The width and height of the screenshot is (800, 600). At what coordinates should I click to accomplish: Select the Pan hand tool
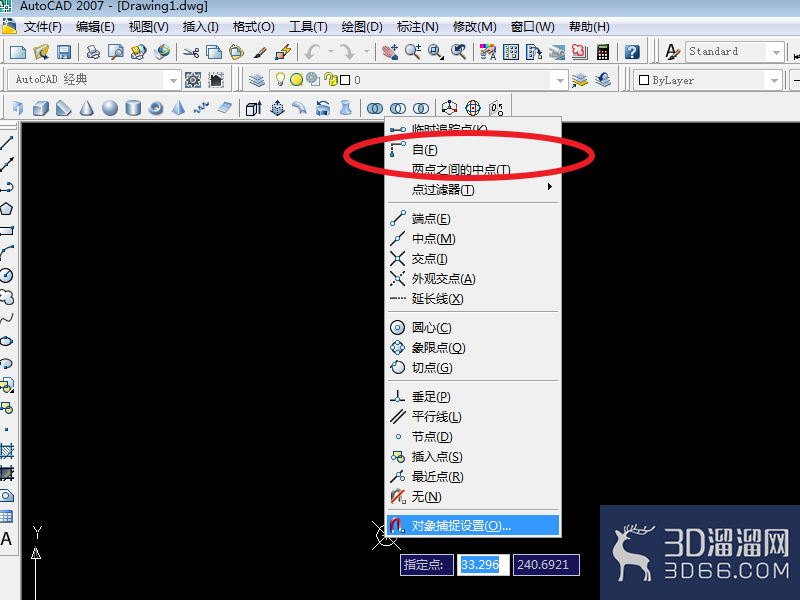[x=390, y=52]
